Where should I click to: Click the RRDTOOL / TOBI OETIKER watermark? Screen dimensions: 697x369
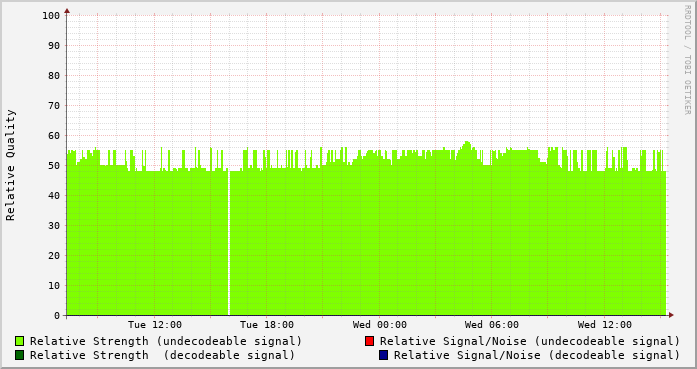click(x=687, y=60)
